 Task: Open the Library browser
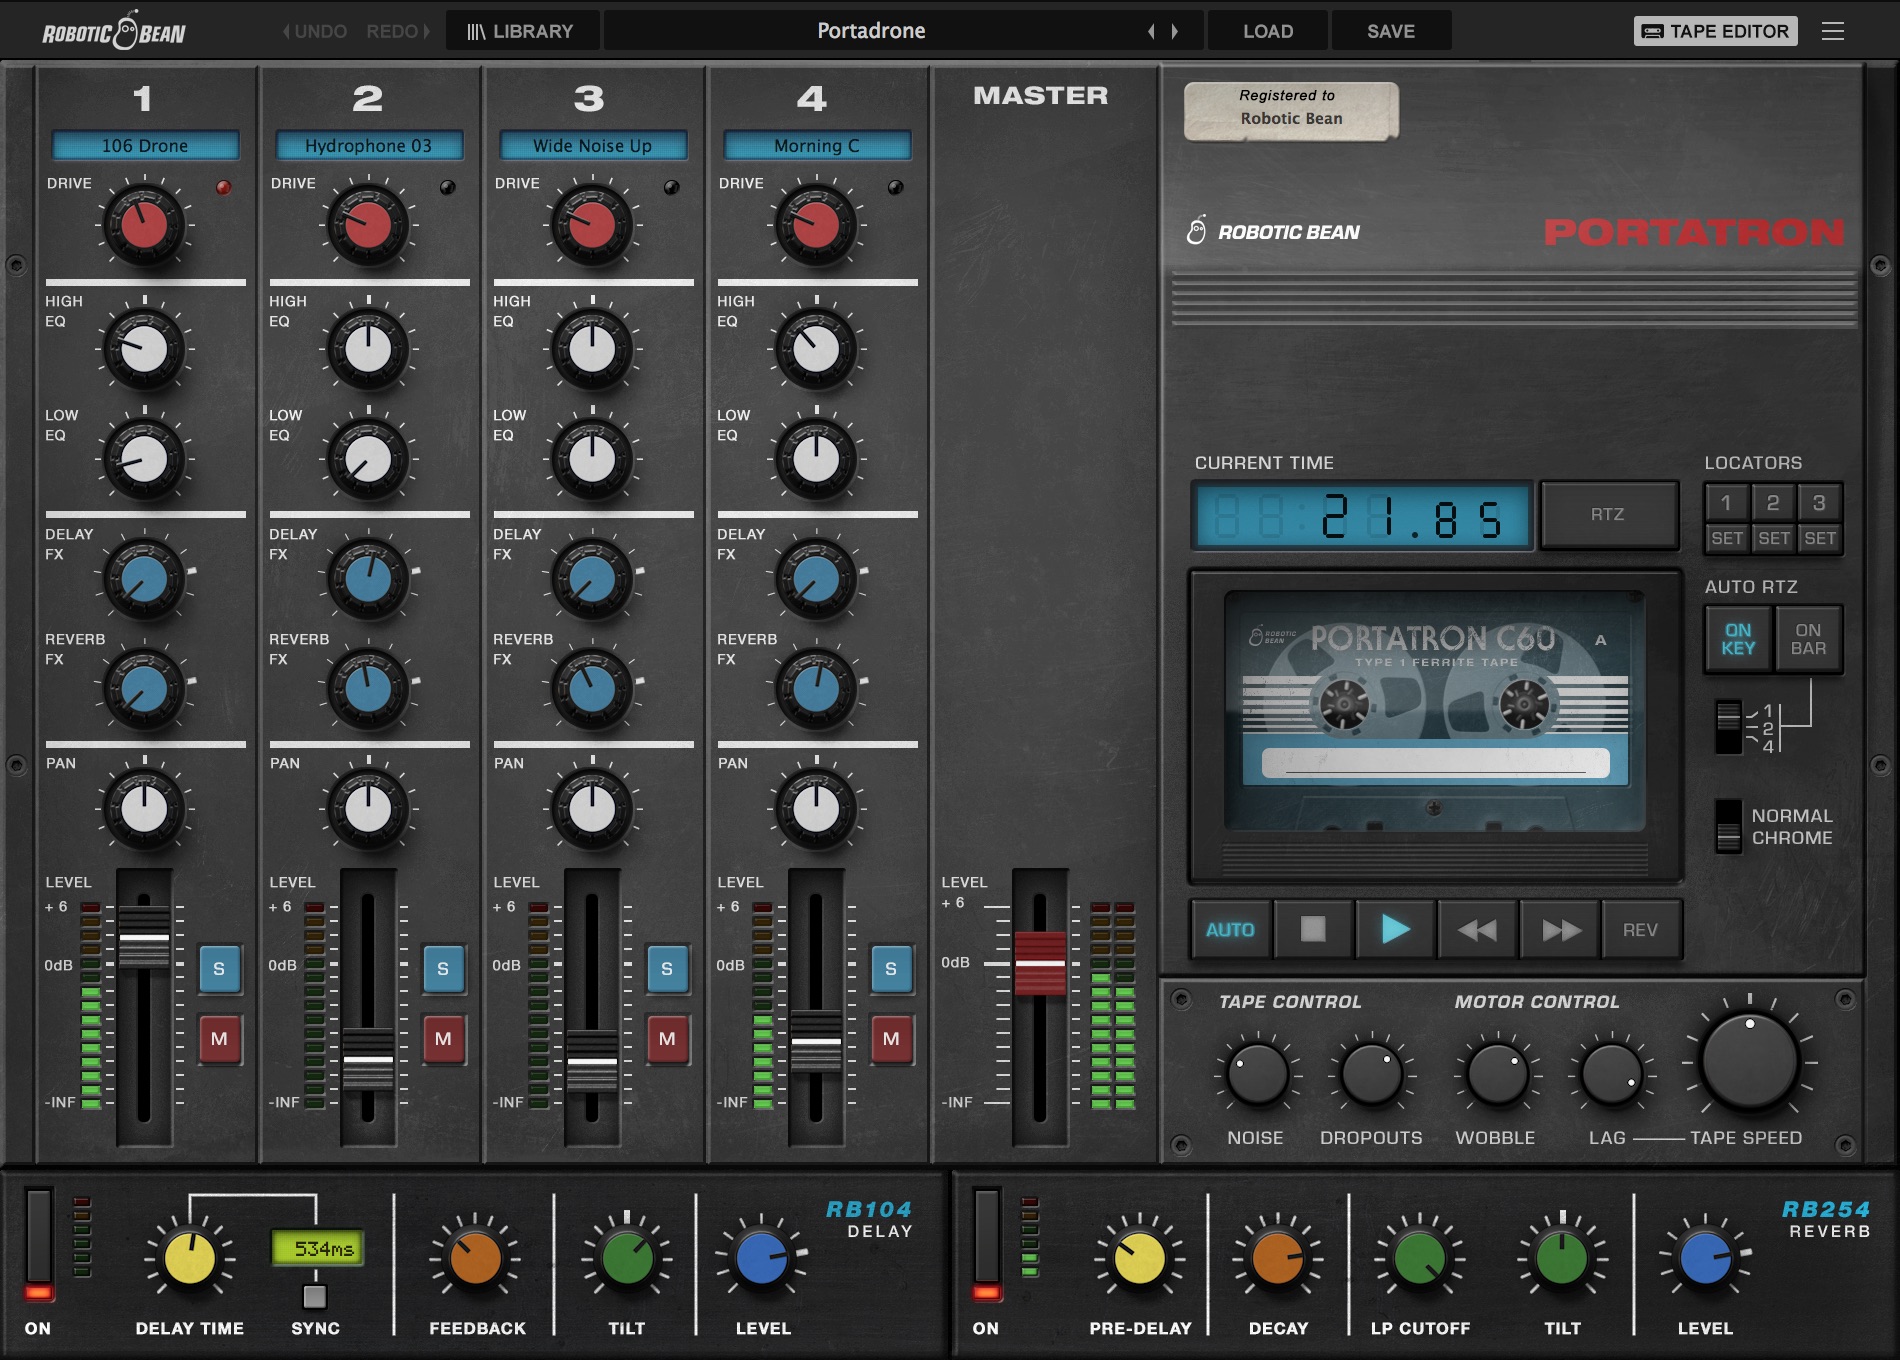point(521,30)
